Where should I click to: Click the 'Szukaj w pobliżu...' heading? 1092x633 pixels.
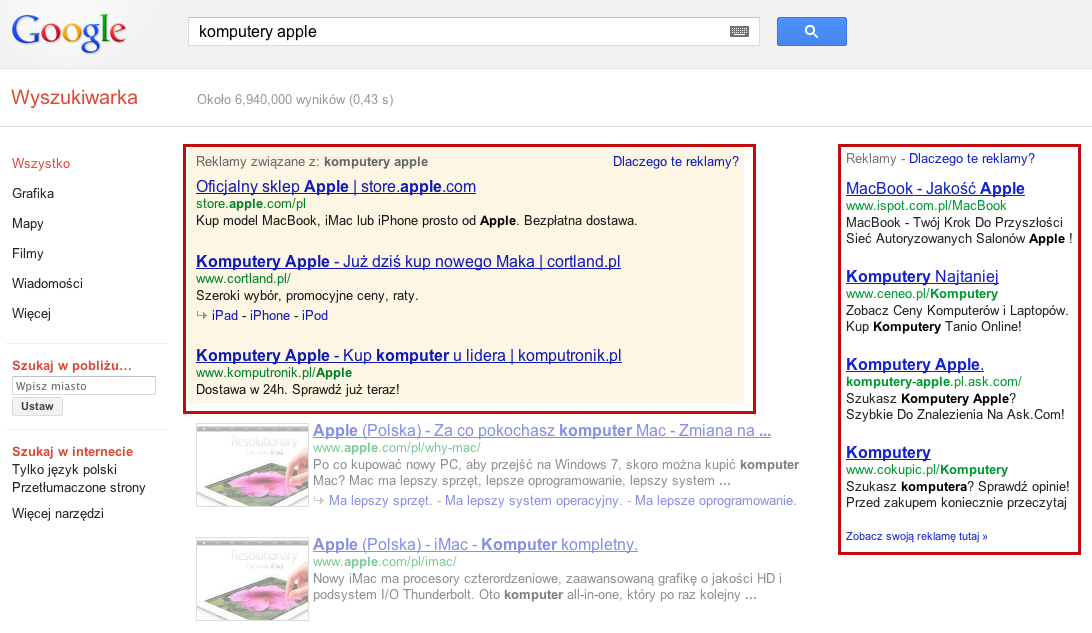72,366
